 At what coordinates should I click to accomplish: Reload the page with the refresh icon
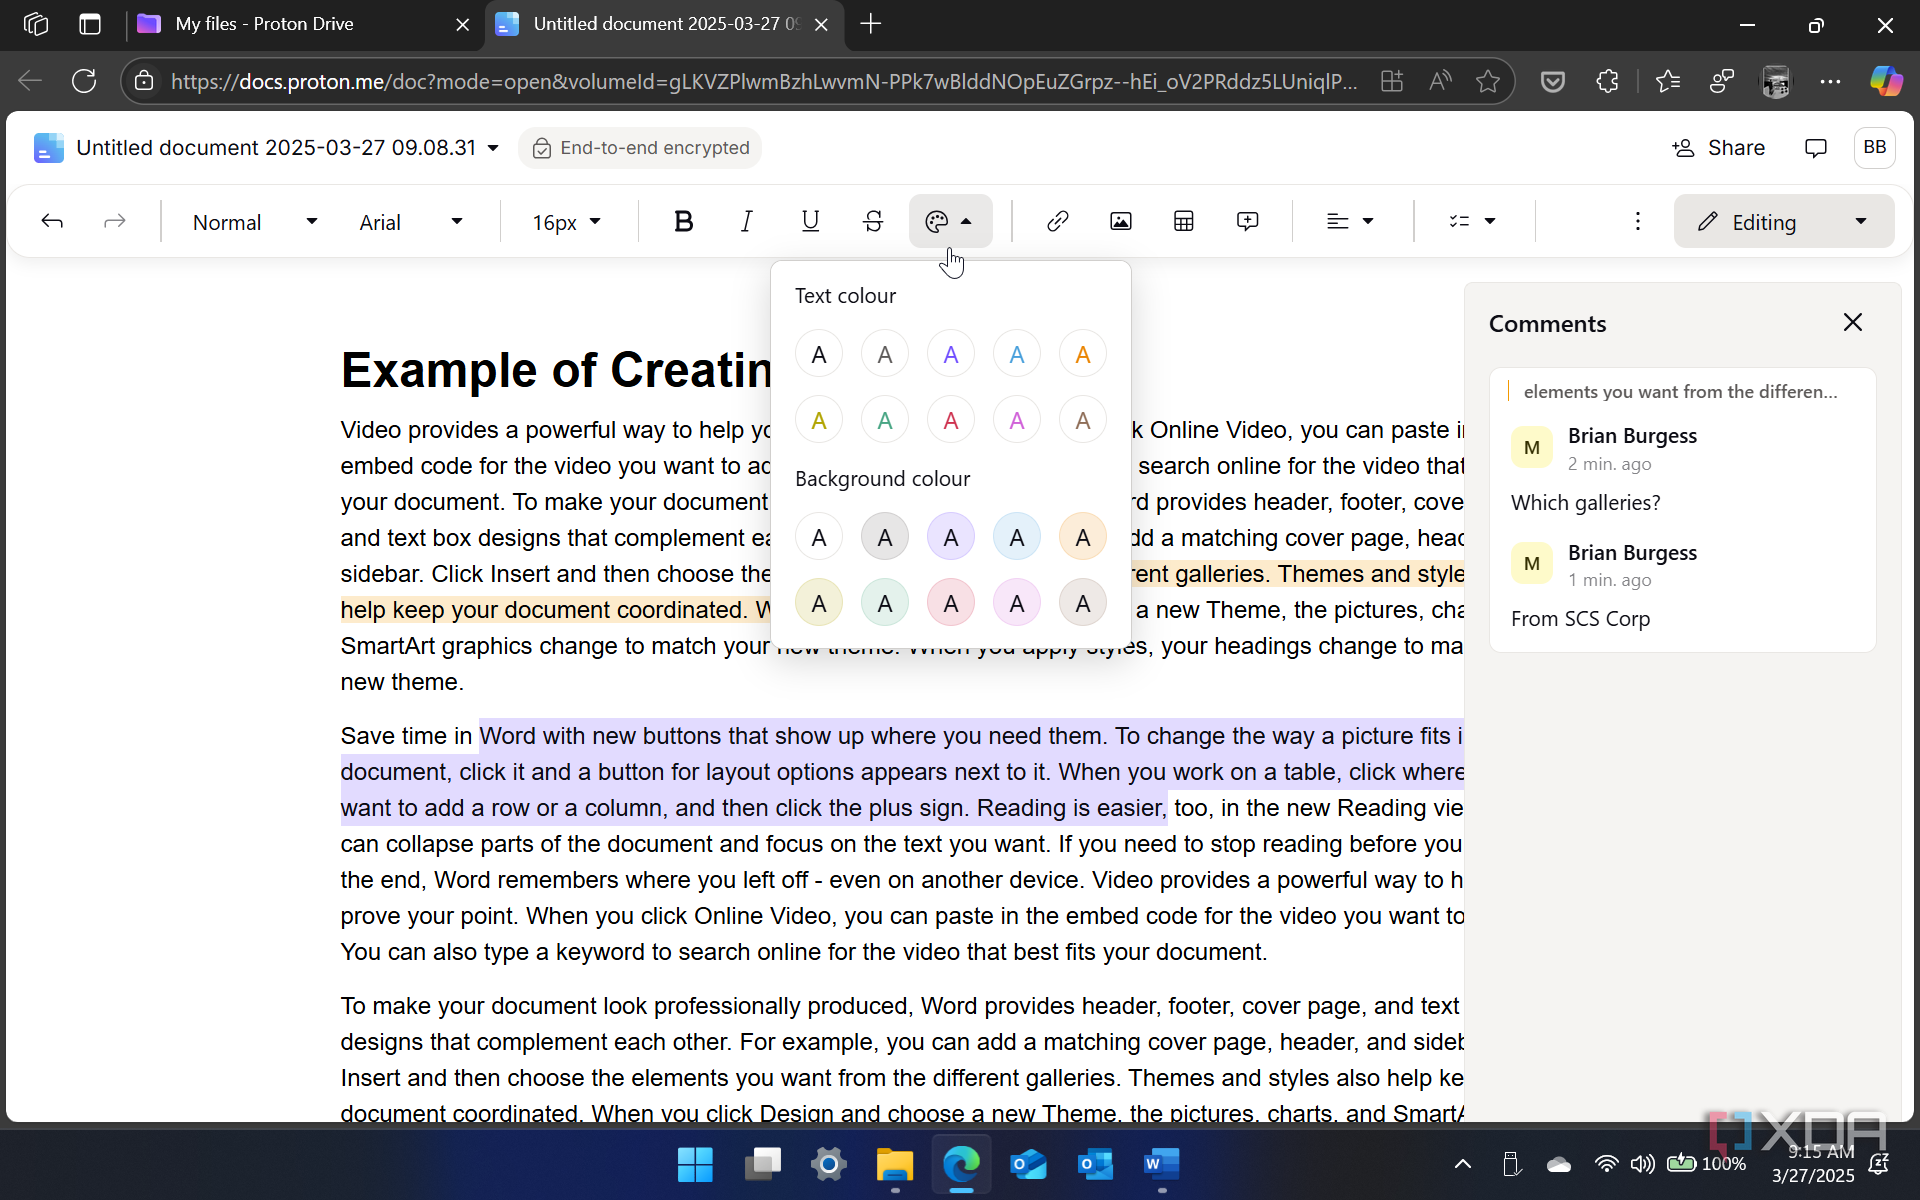(85, 81)
